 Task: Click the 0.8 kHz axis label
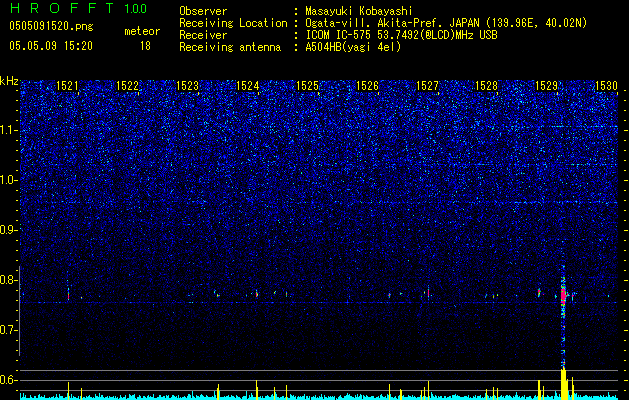[x=9, y=280]
